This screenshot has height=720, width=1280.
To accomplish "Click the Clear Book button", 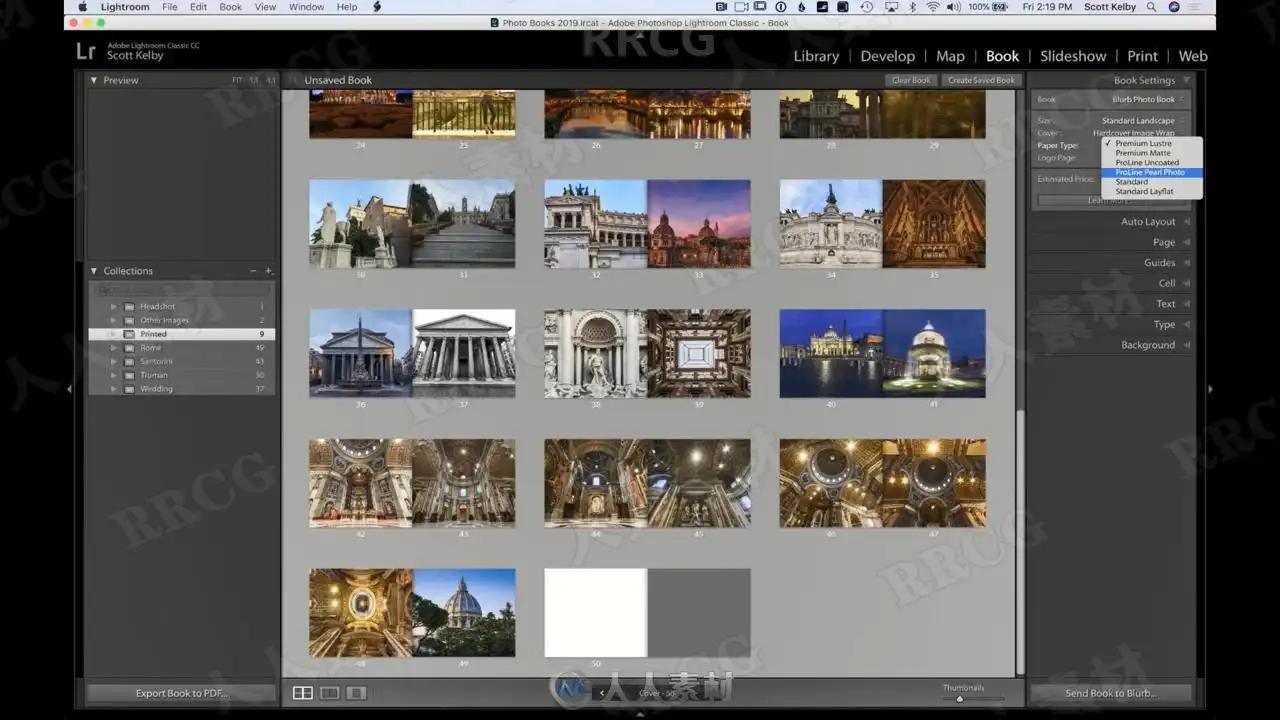I will pos(911,80).
